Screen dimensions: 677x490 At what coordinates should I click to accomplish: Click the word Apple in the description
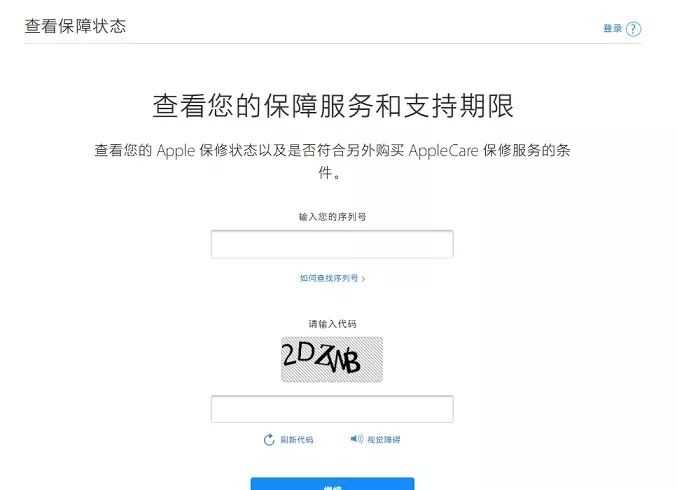tap(176, 151)
